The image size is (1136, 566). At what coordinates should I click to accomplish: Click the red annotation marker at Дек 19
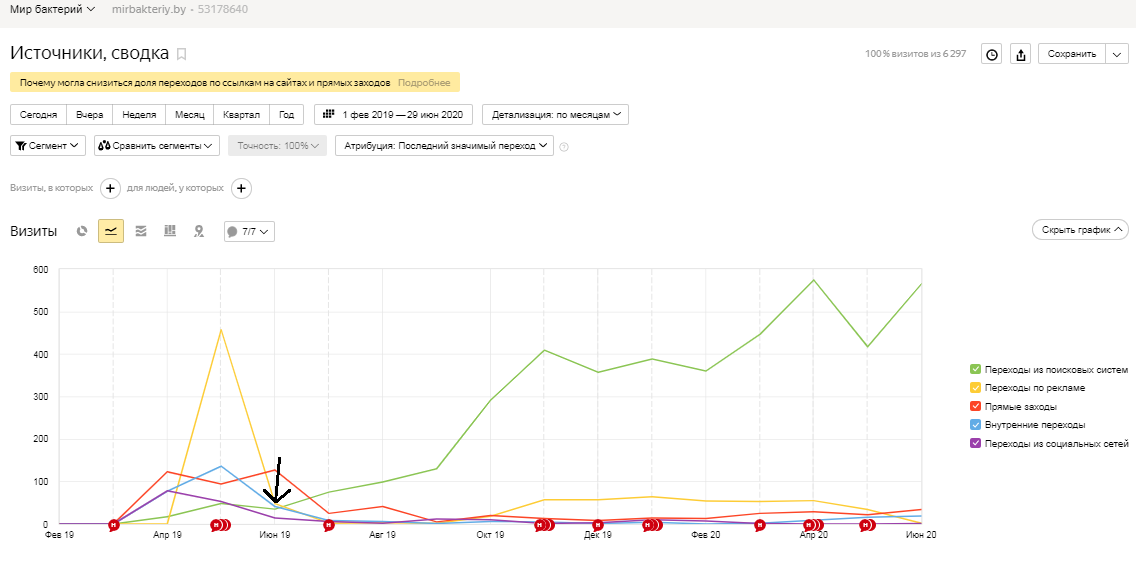point(598,525)
